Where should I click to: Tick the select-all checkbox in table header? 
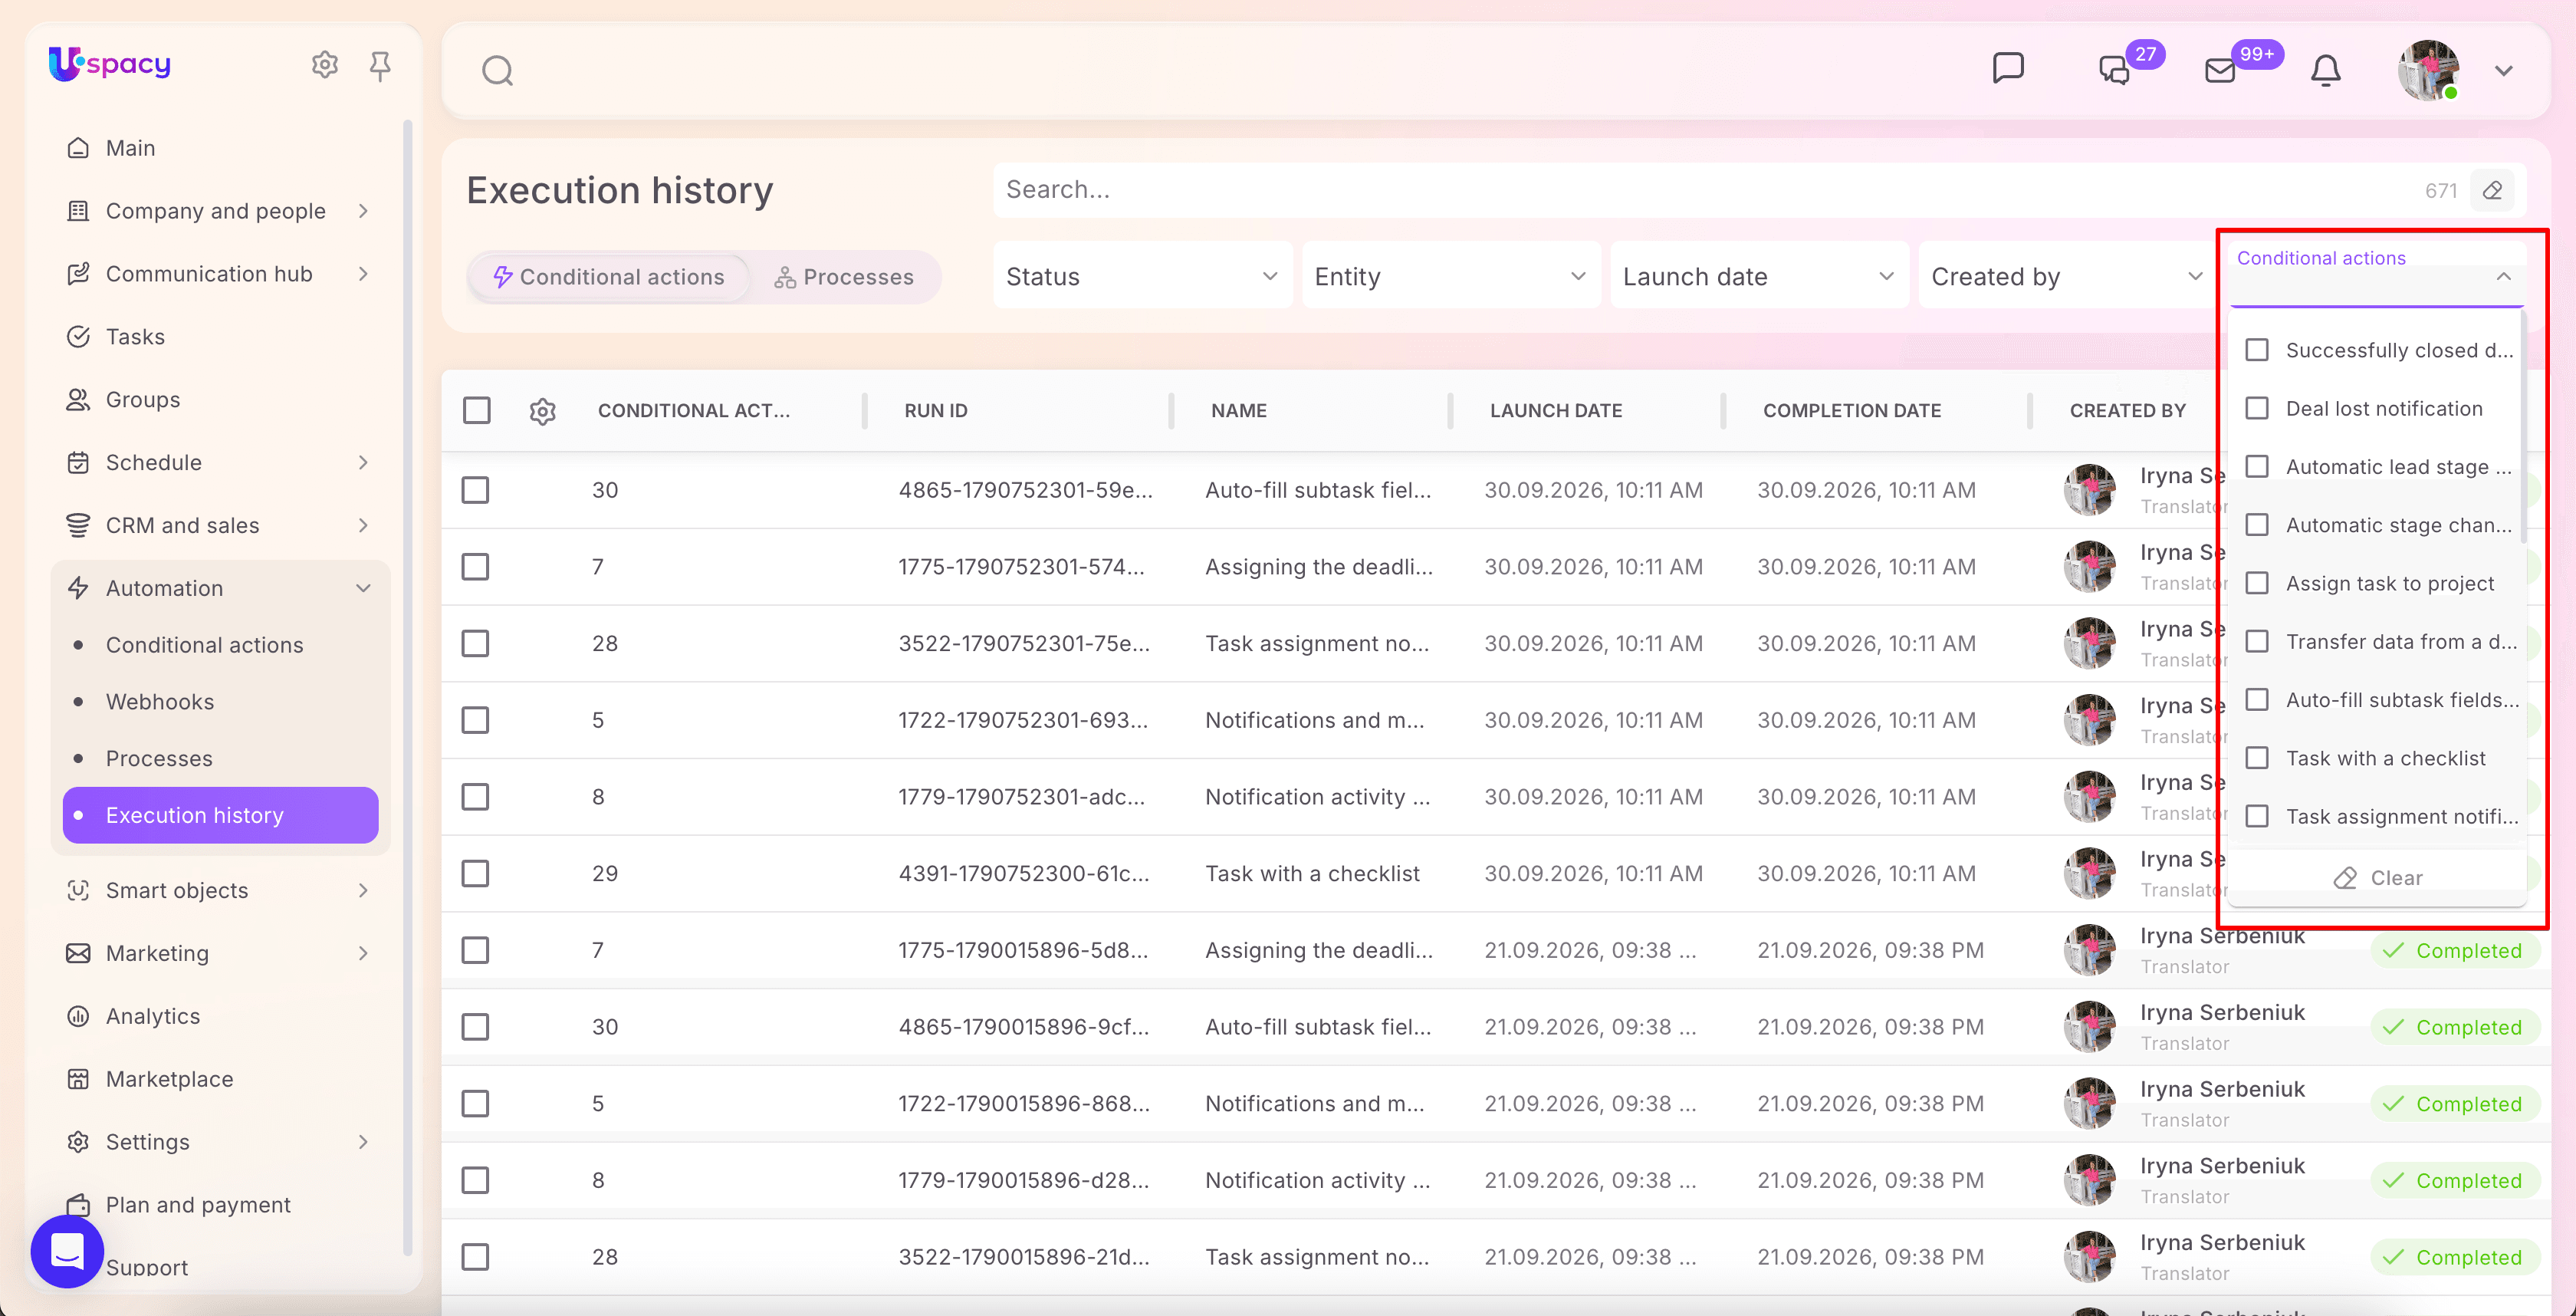477,410
